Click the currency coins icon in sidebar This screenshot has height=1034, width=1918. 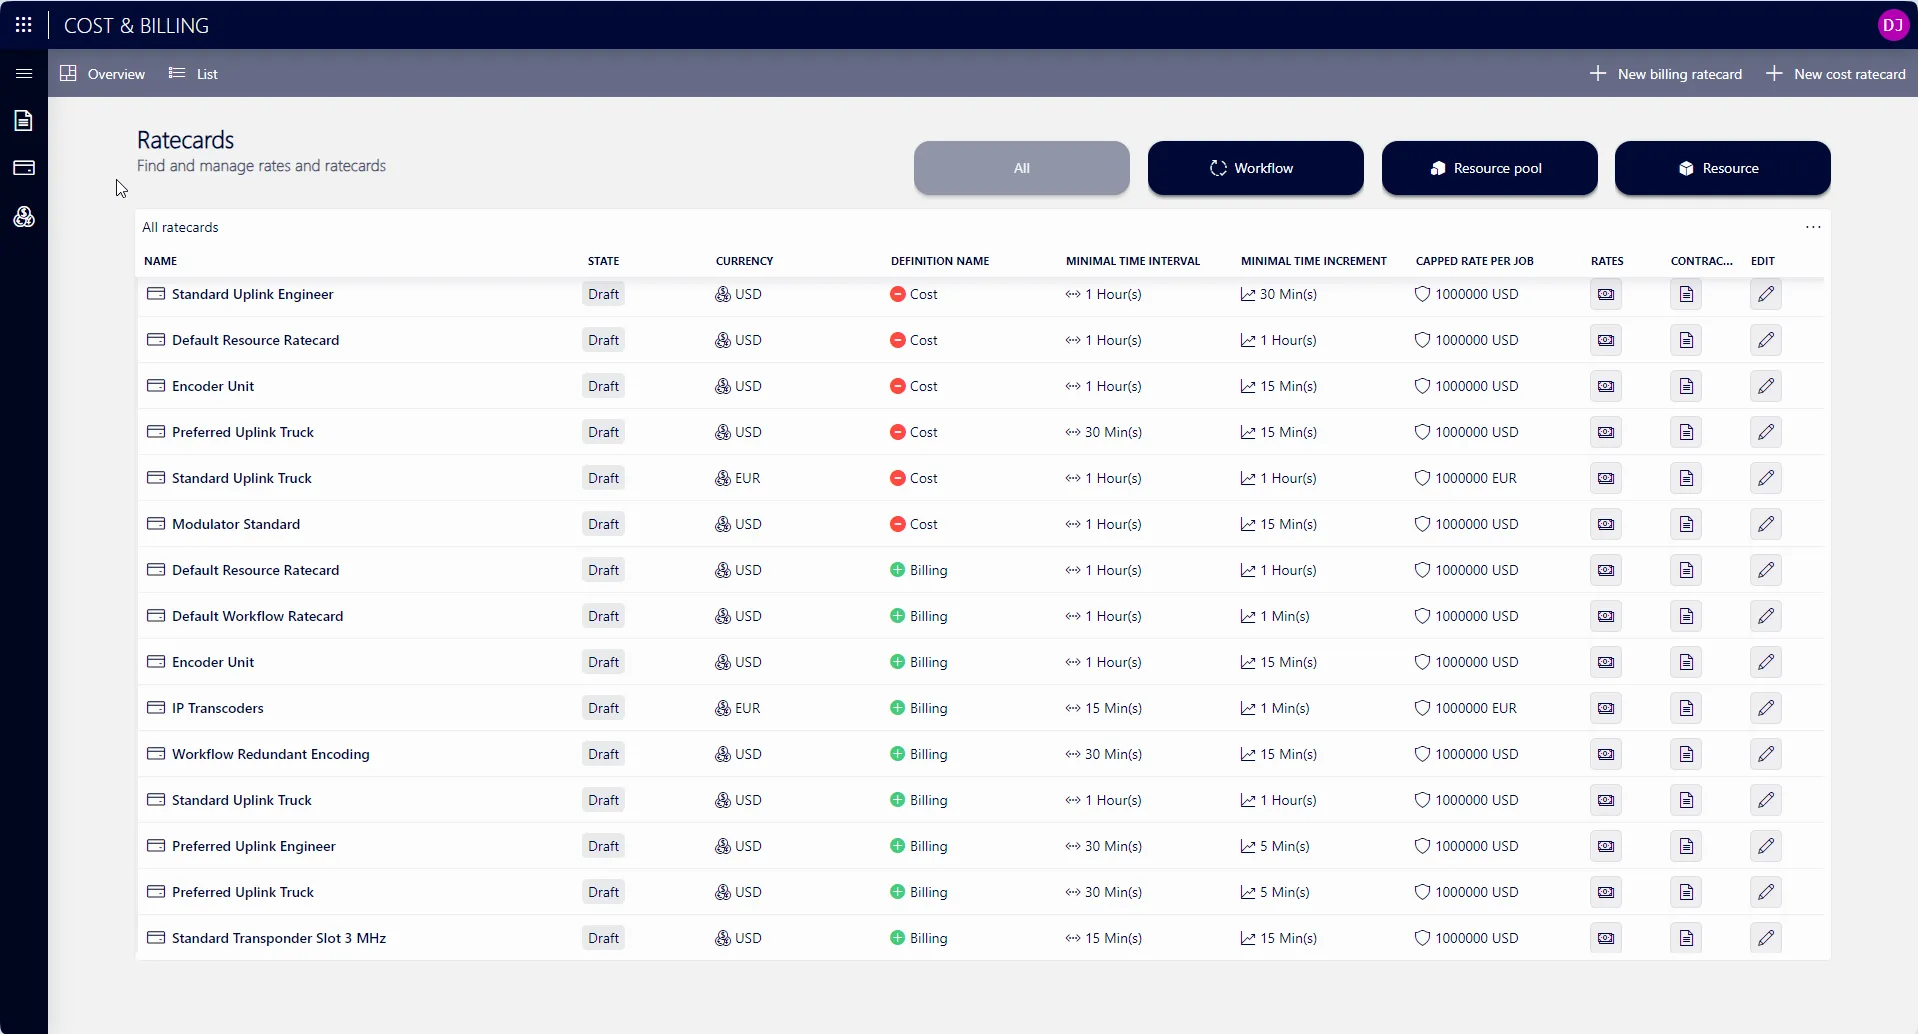point(24,217)
